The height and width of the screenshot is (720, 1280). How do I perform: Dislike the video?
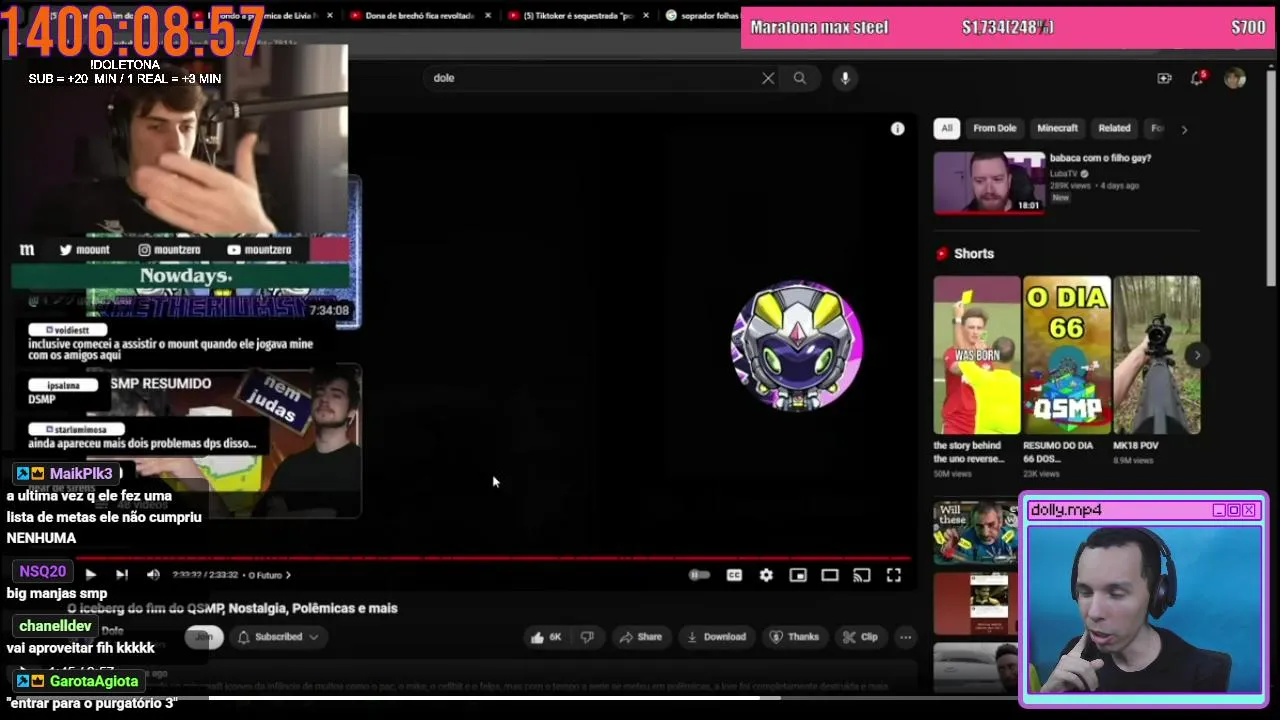[x=587, y=637]
